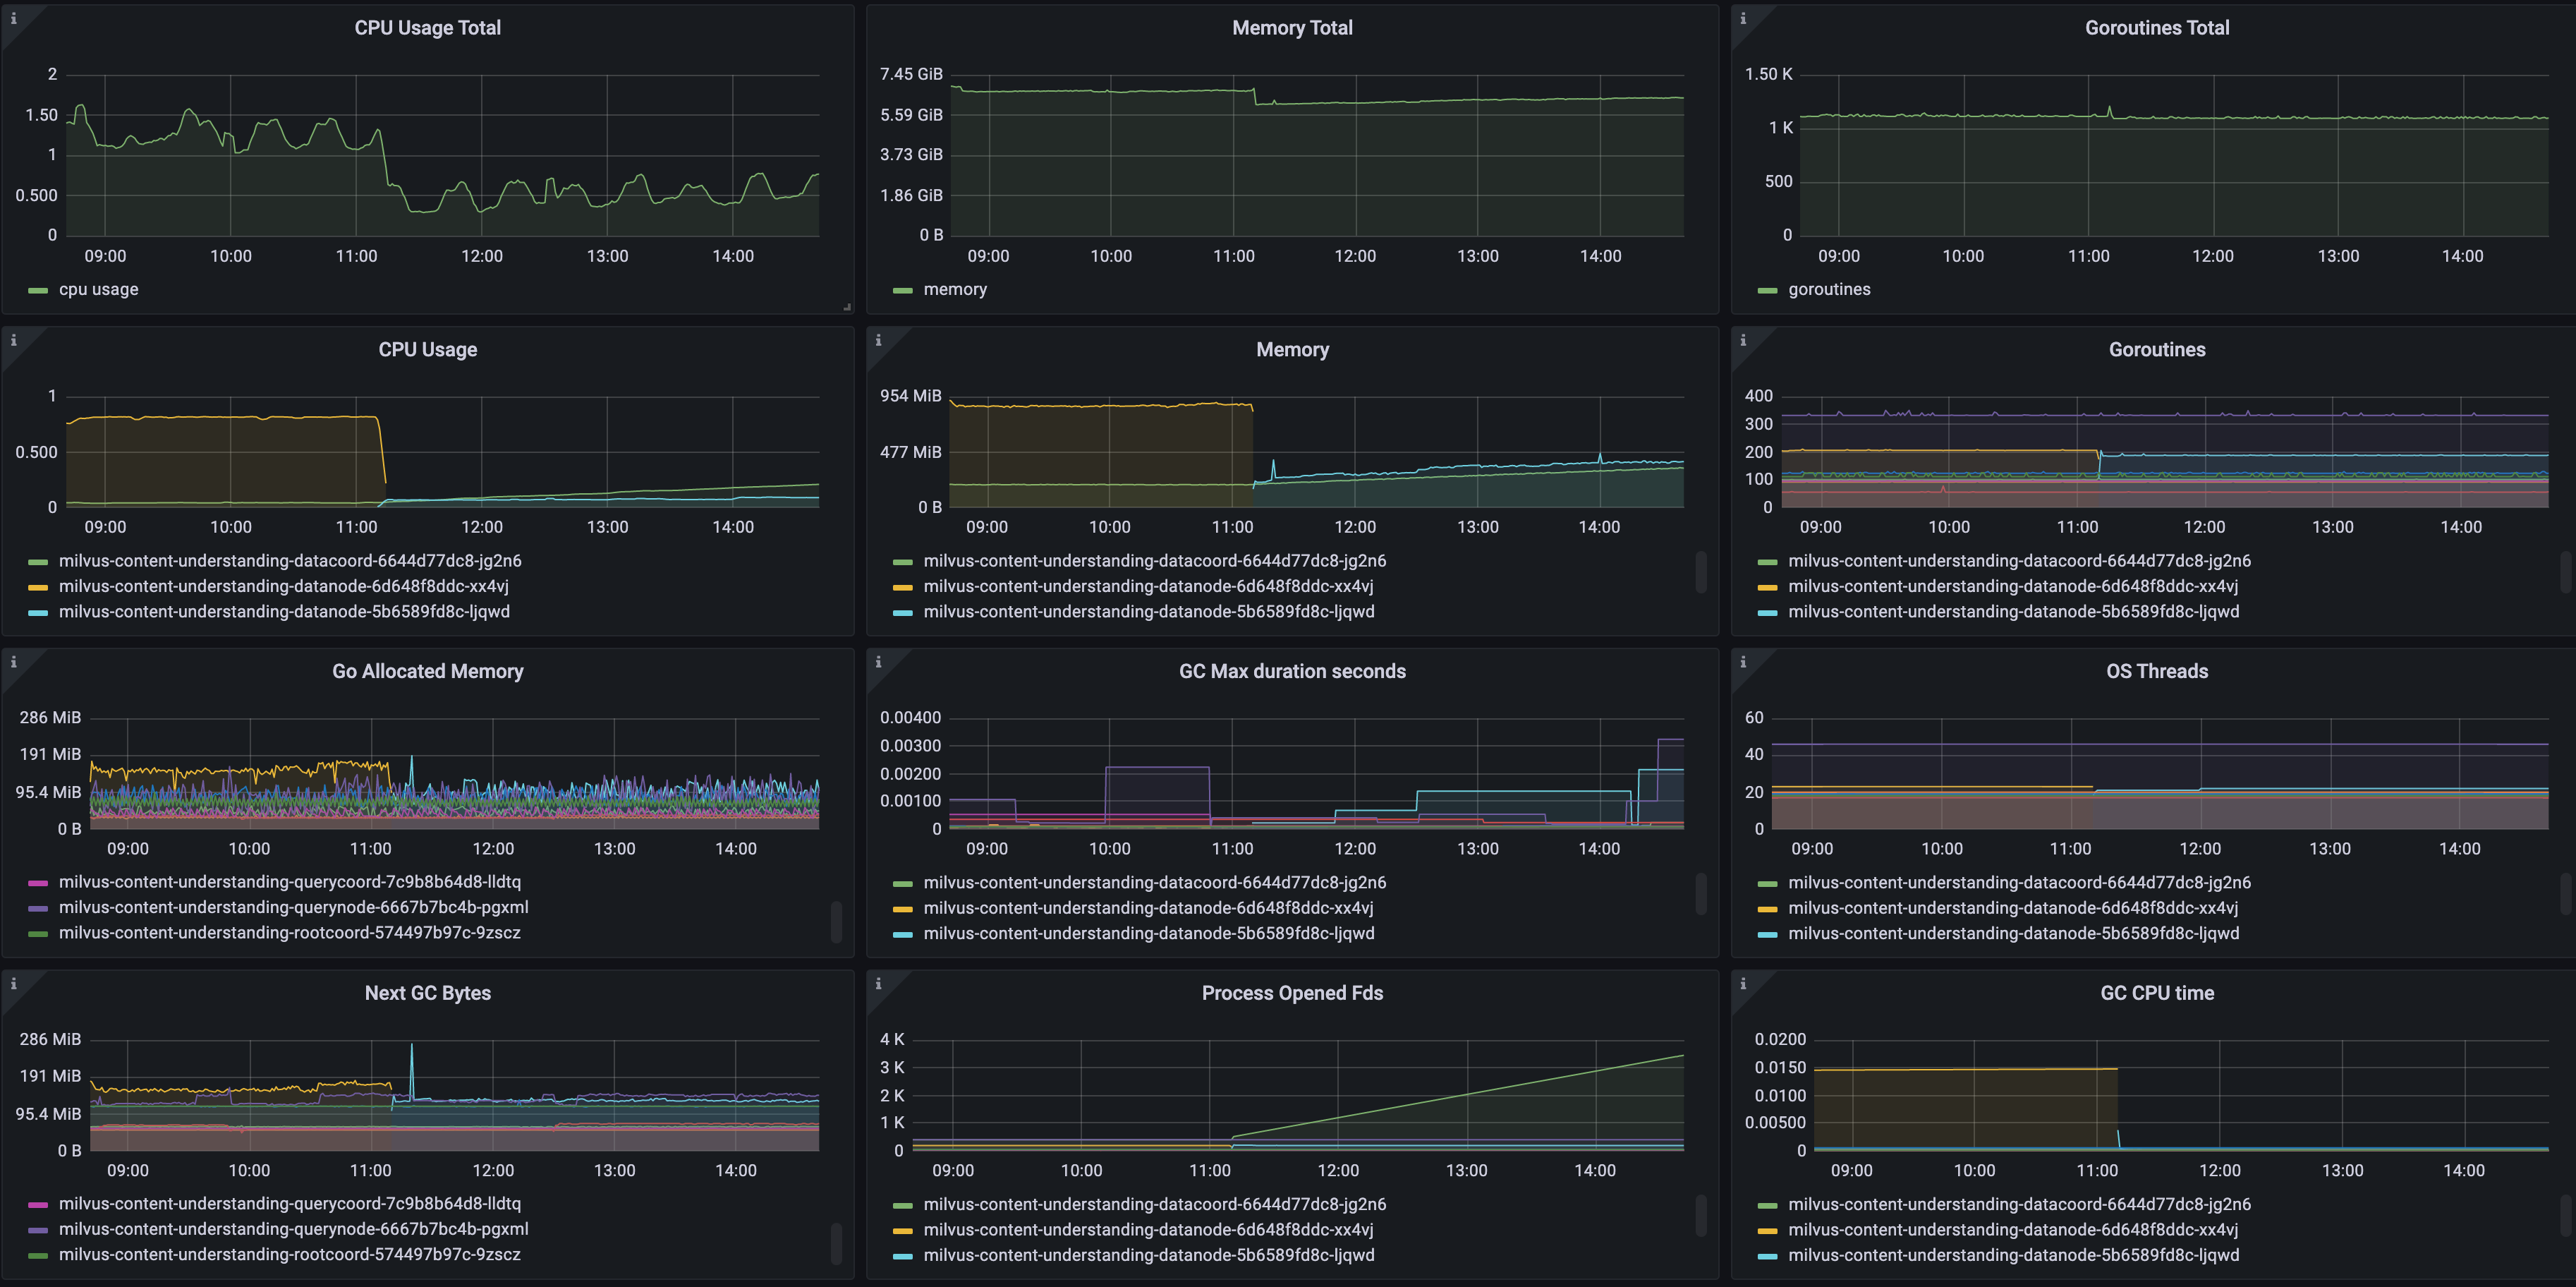The width and height of the screenshot is (2576, 1287).
Task: Click the info icon on Goroutines Total panel
Action: coord(1743,19)
